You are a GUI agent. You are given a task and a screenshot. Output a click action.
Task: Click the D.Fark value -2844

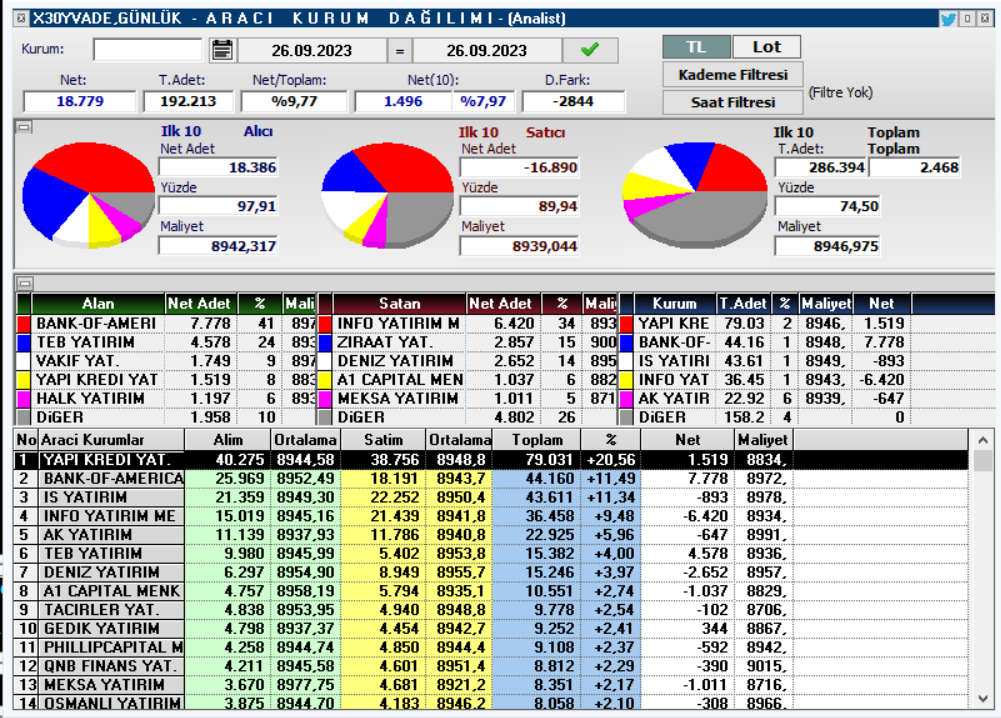(573, 101)
